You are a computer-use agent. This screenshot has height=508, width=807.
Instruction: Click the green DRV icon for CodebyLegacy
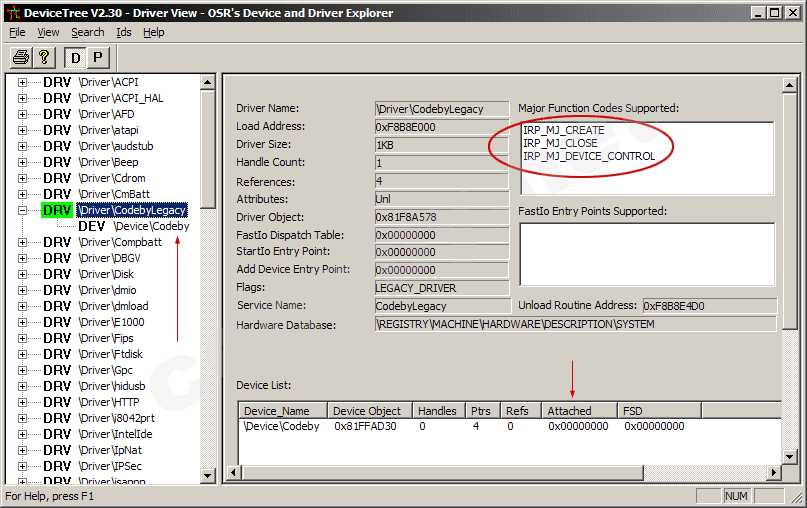[57, 210]
